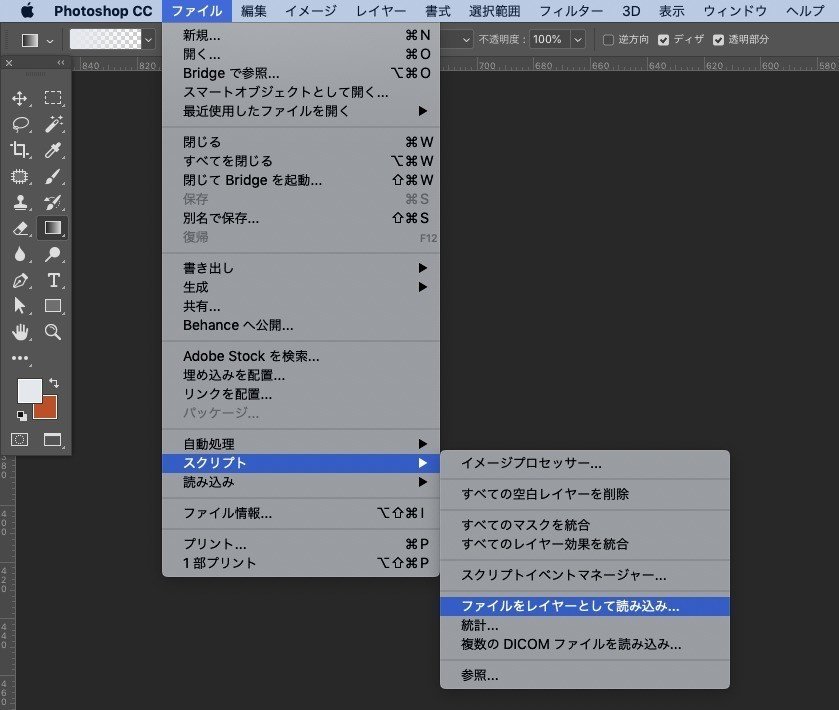
Task: Collapse the tools panel with double arrows
Action: 61,63
